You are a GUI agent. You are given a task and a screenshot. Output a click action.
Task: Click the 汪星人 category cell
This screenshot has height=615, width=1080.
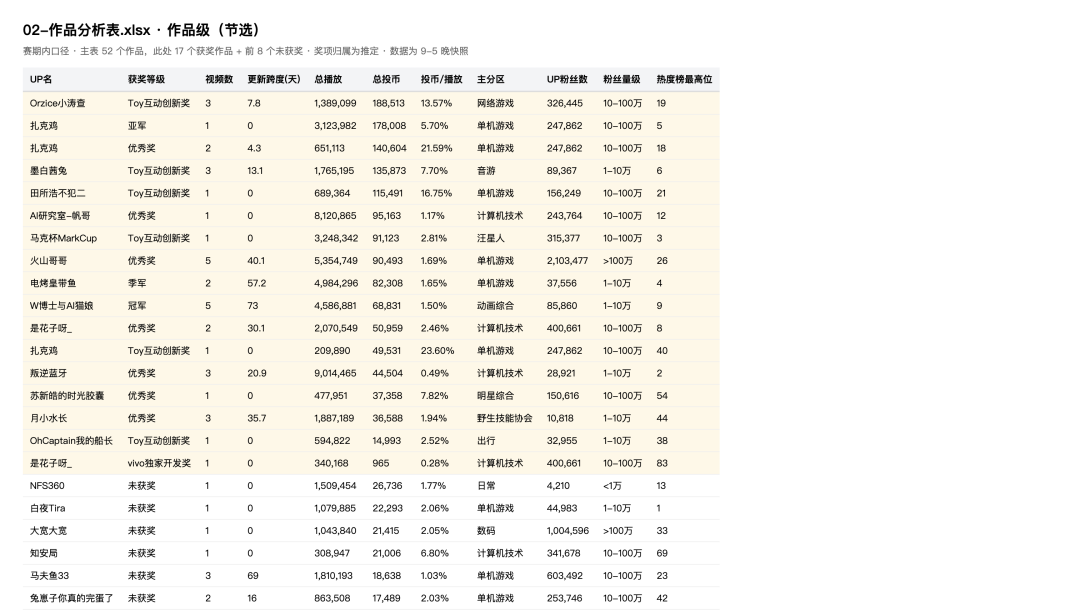click(490, 238)
